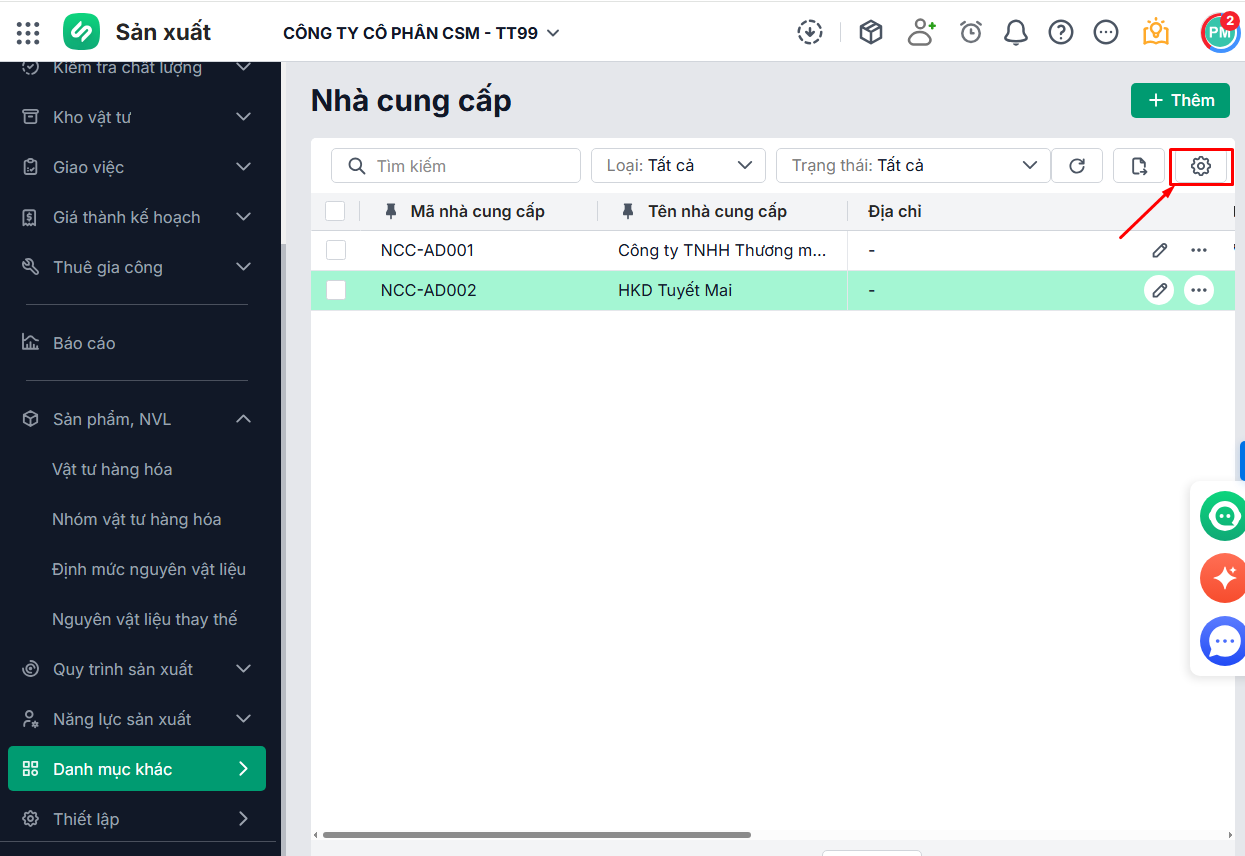Viewport: 1245px width, 856px height.
Task: Check the NCC-AD001 row checkbox
Action: tap(336, 250)
